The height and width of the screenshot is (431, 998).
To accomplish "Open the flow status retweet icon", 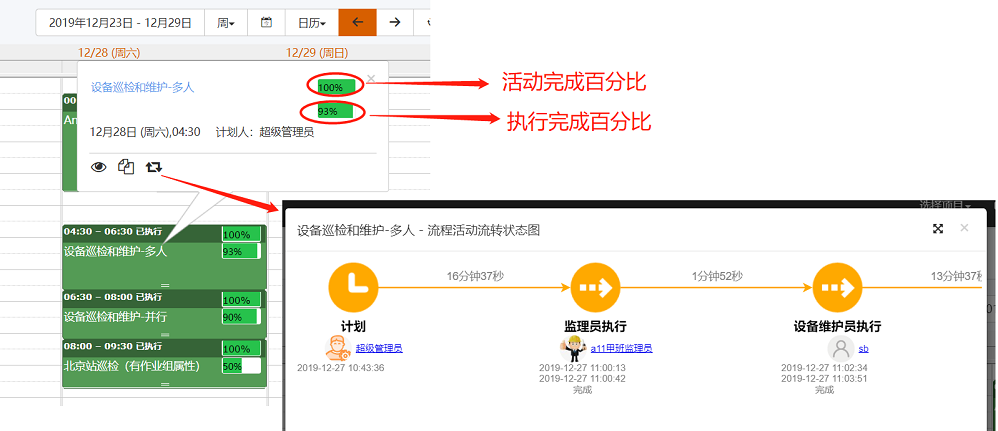I will 153,167.
